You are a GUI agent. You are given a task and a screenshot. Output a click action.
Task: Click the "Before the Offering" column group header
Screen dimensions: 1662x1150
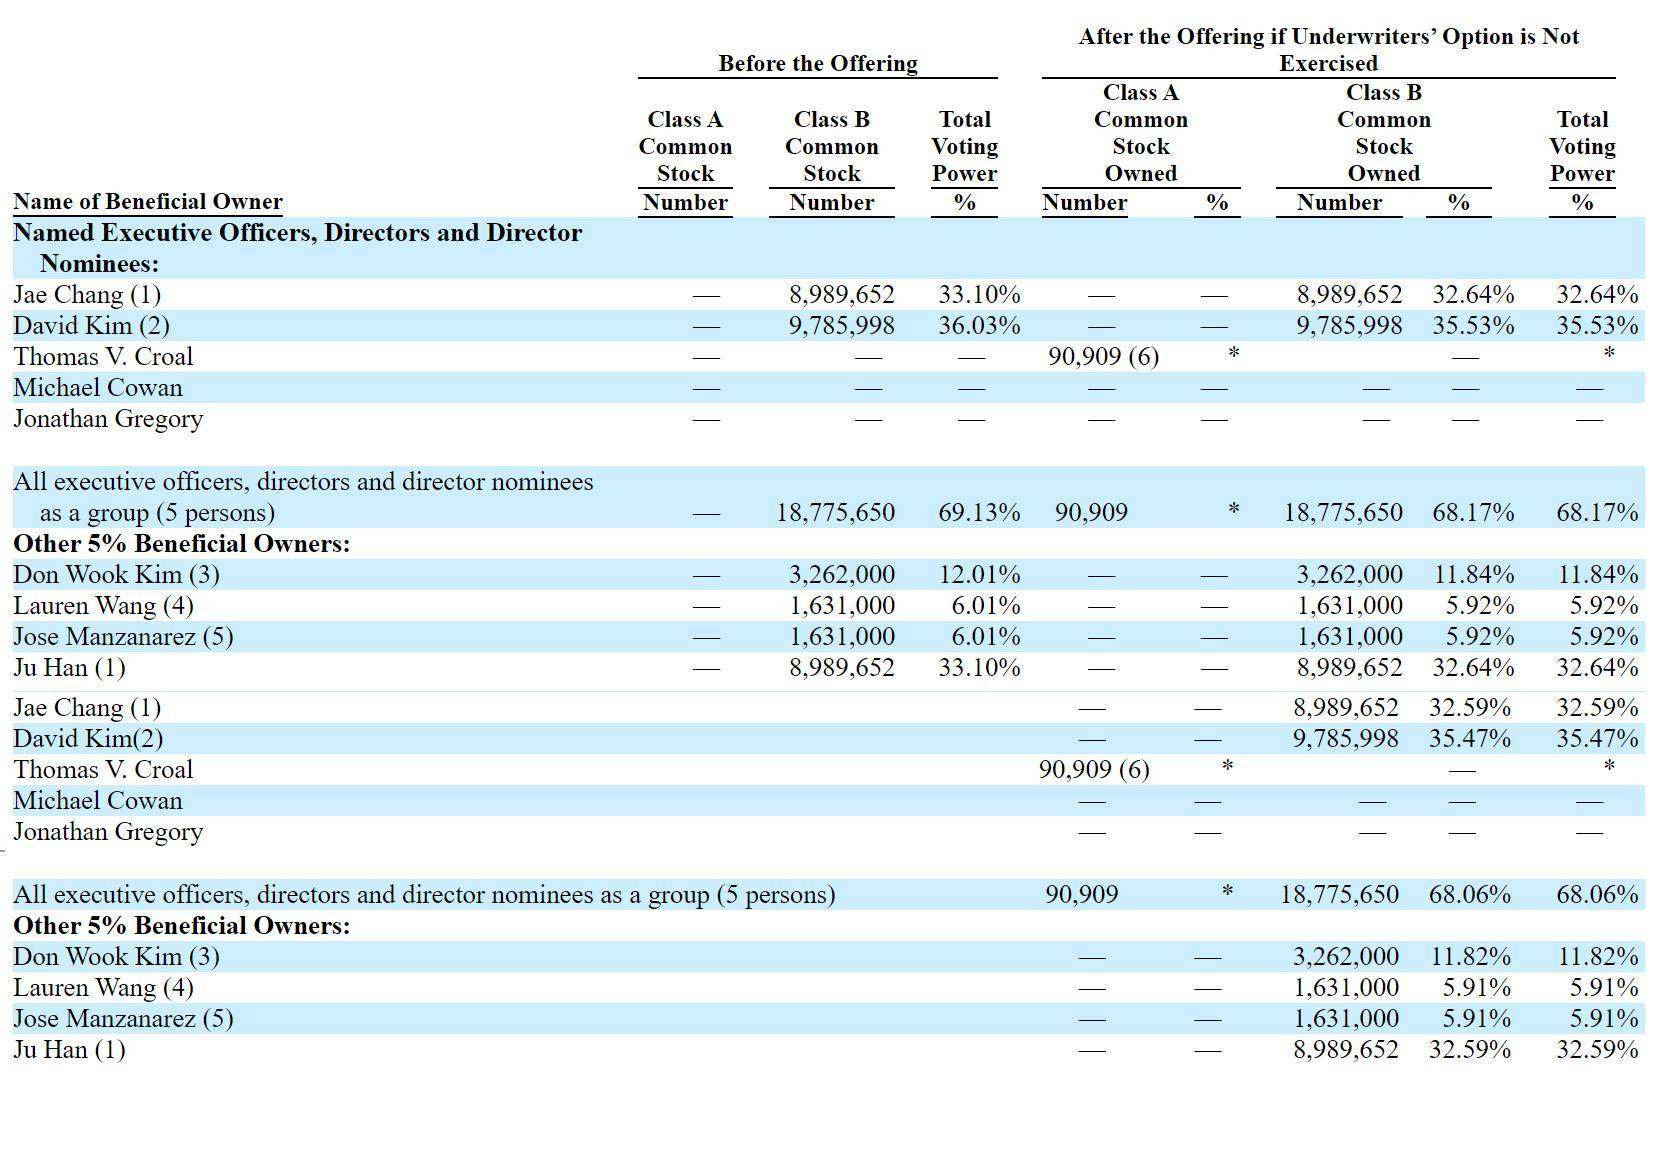pos(817,63)
